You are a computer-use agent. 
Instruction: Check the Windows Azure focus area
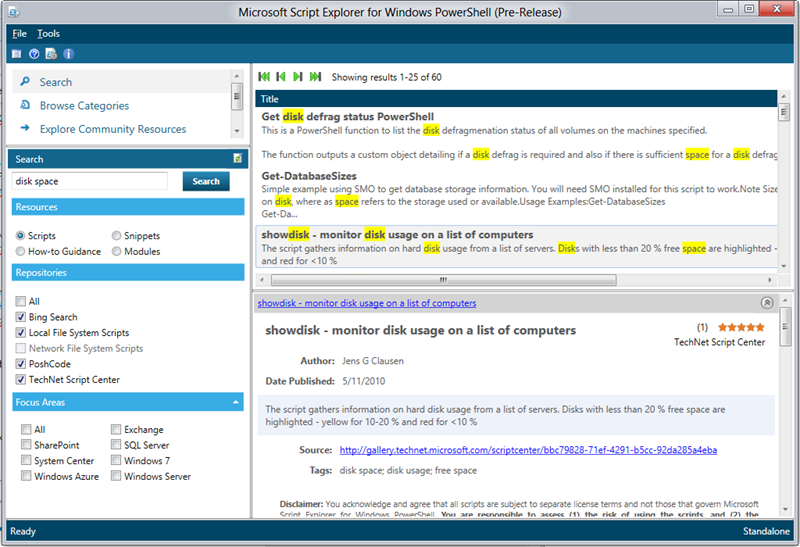click(x=26, y=476)
